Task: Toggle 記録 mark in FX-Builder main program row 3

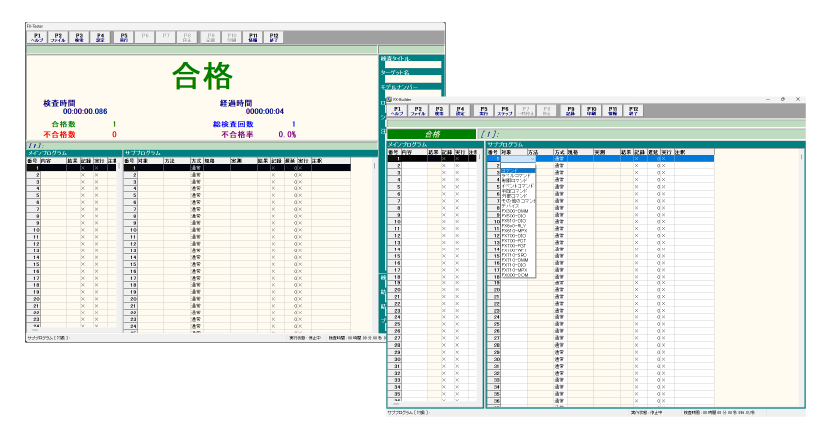Action: 443,173
